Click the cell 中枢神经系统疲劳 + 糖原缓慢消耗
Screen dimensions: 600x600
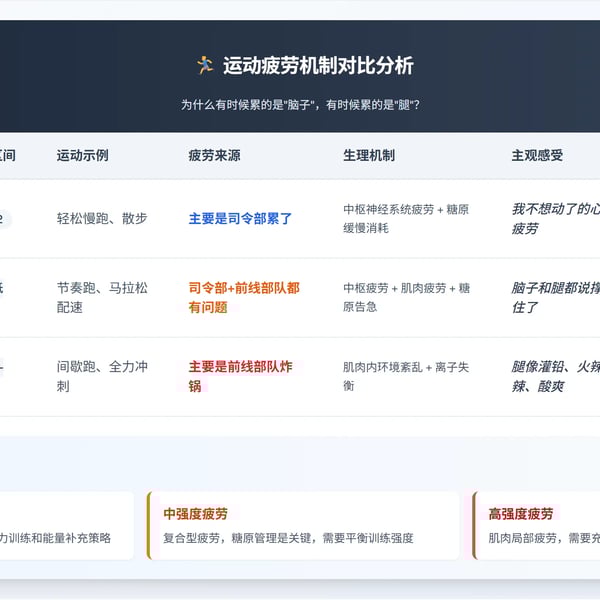coord(406,218)
